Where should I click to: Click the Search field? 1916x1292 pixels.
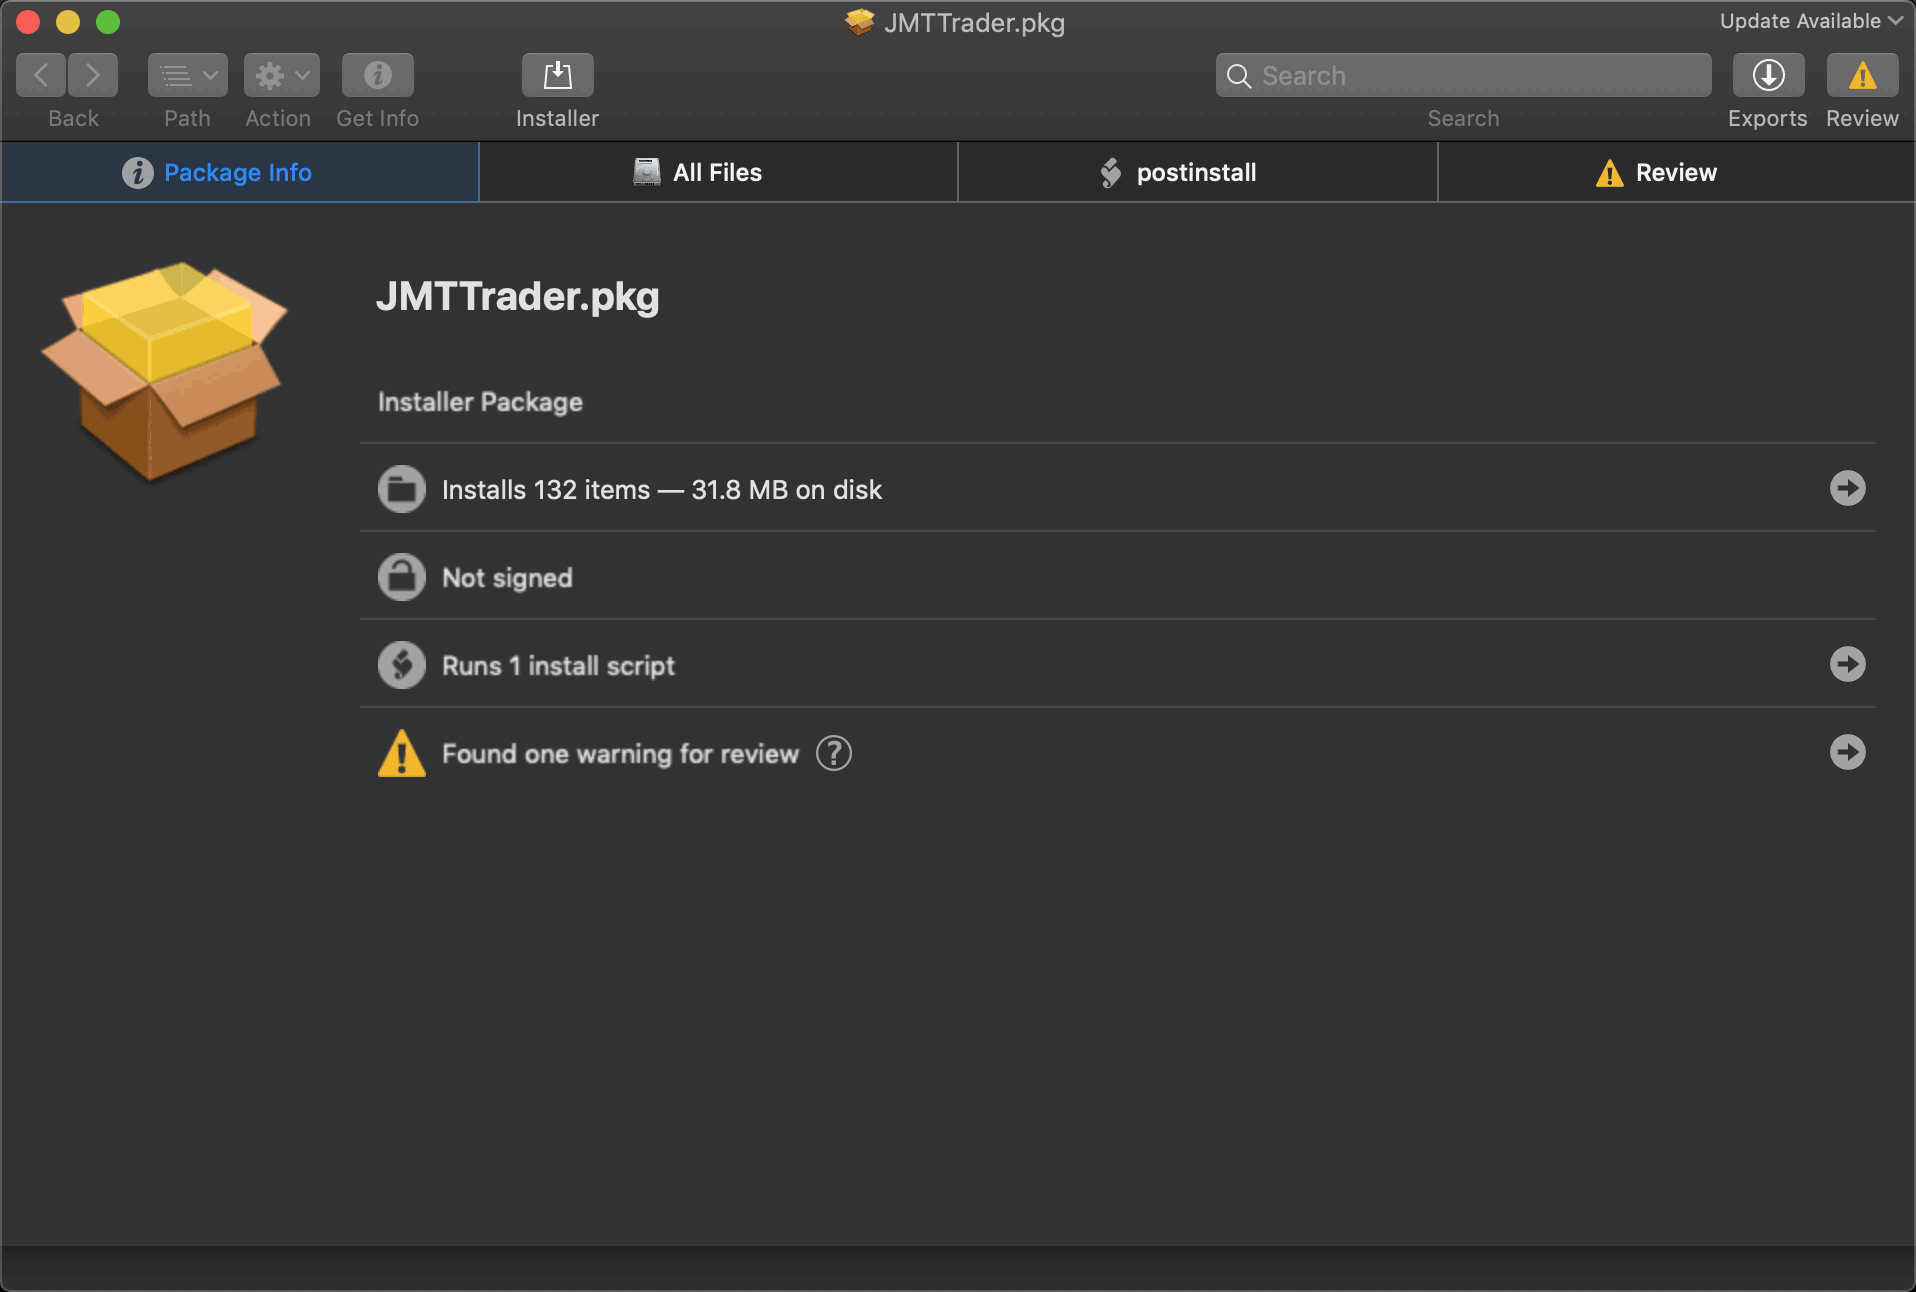click(1462, 76)
